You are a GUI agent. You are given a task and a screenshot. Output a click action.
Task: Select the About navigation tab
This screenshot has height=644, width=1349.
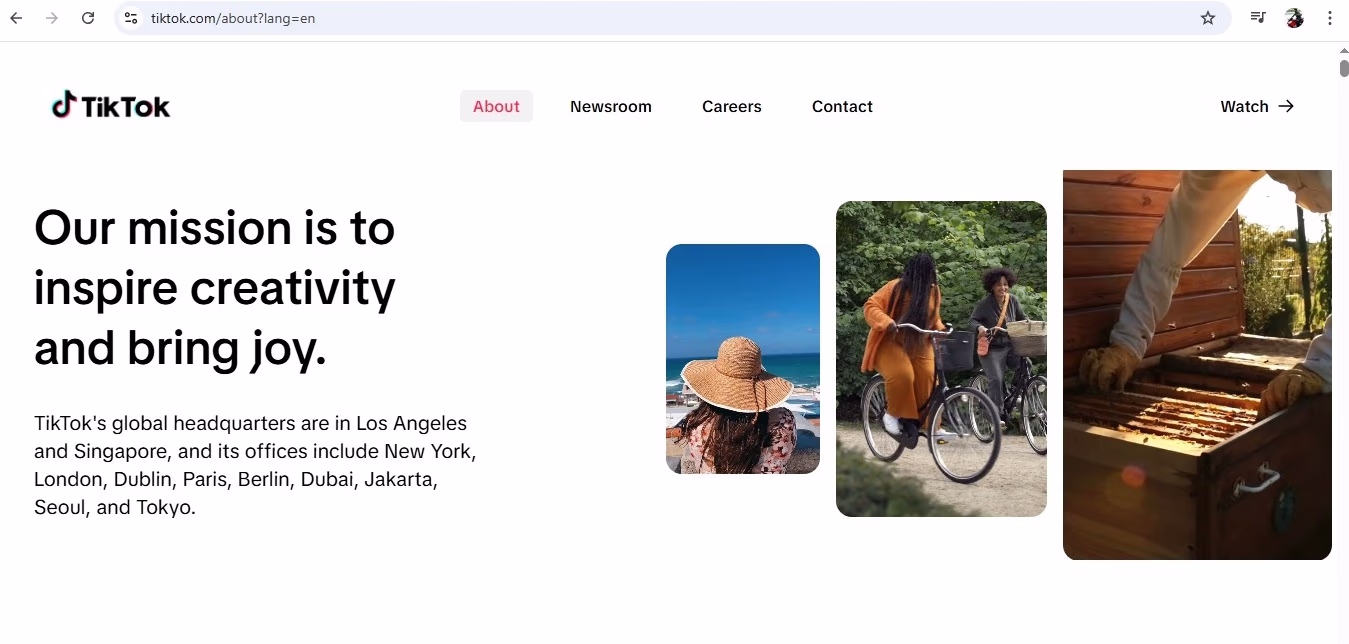point(496,106)
